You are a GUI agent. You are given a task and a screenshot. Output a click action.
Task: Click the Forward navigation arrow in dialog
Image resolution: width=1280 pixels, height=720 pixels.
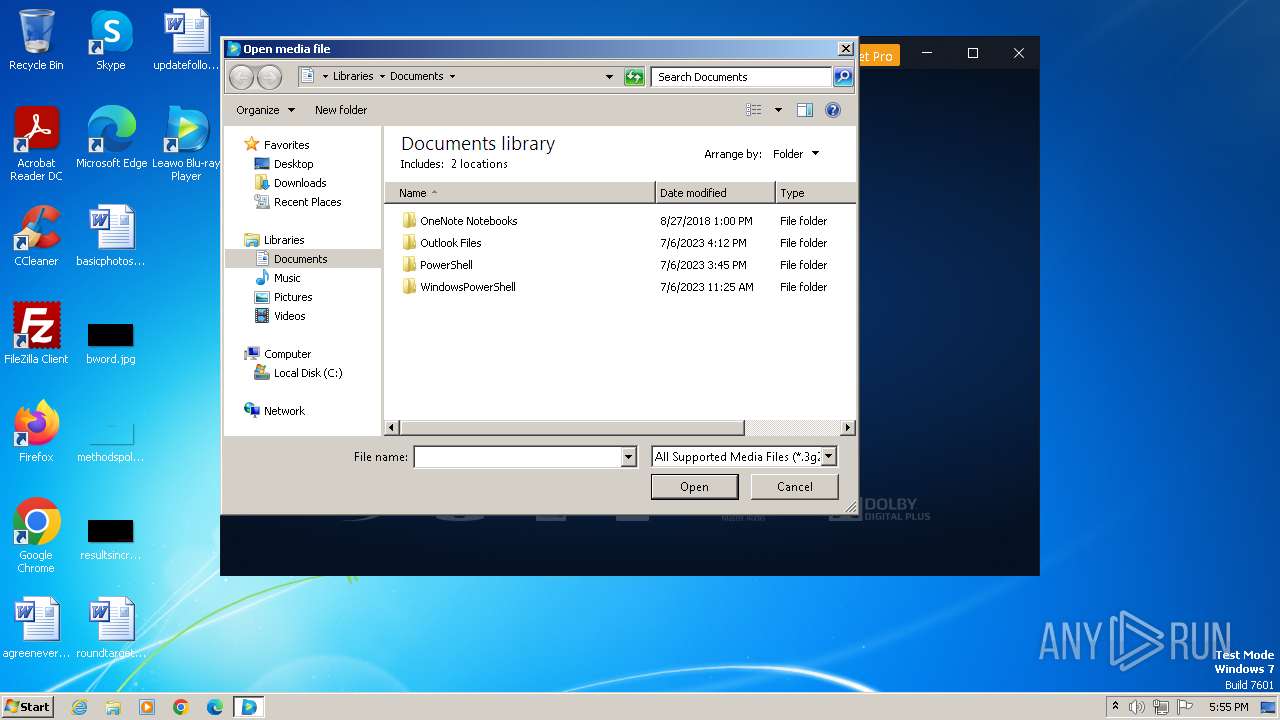click(x=269, y=77)
